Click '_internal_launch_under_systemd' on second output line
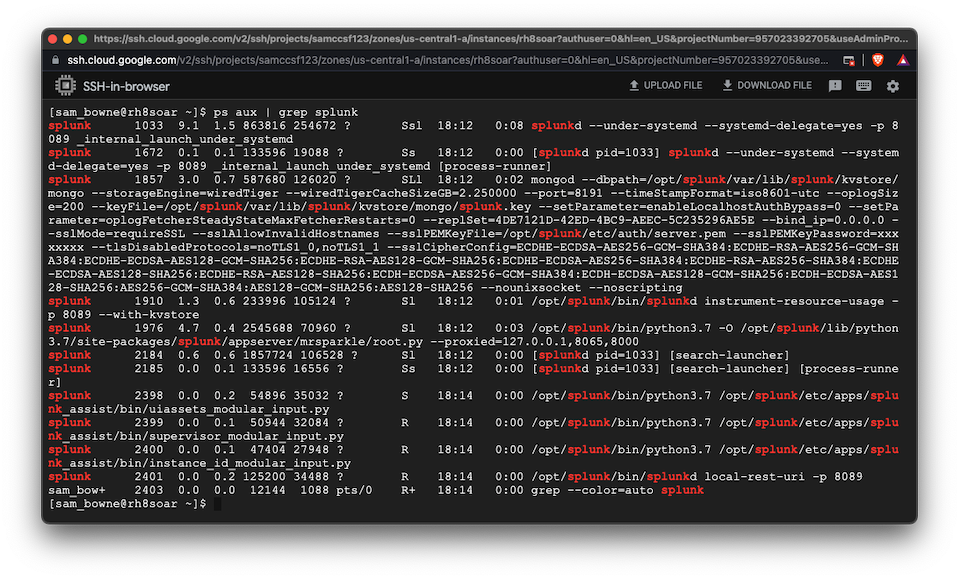Viewport: 959px width, 579px height. (x=185, y=139)
